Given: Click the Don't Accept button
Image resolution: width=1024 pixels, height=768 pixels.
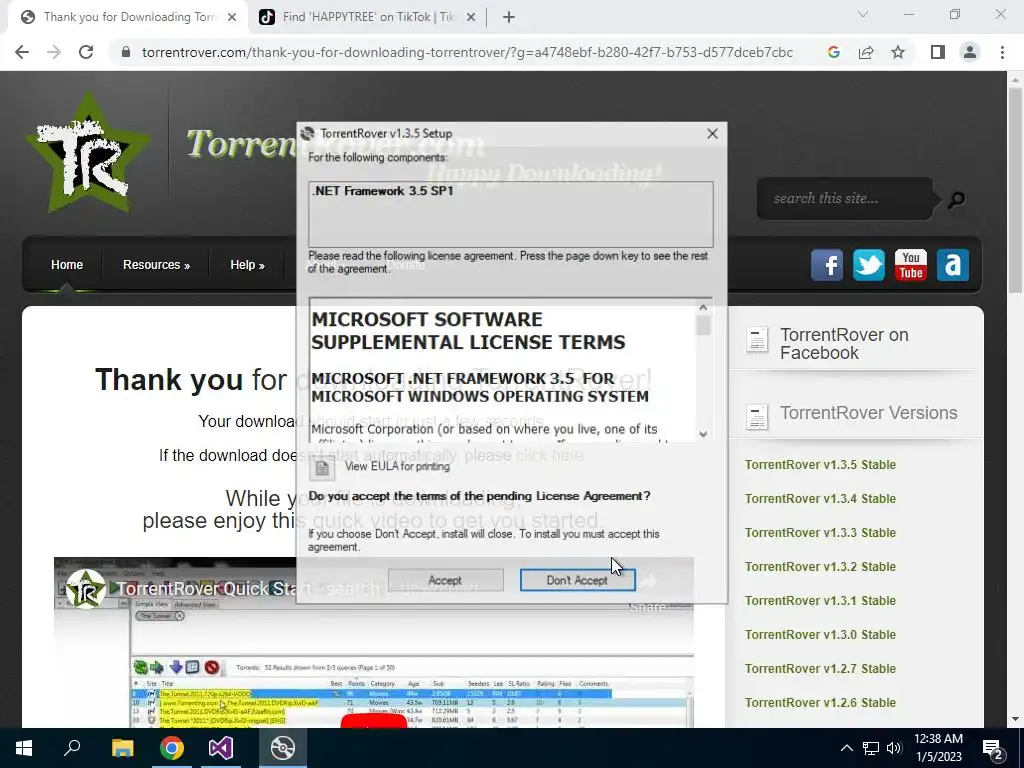Looking at the screenshot, I should (577, 580).
